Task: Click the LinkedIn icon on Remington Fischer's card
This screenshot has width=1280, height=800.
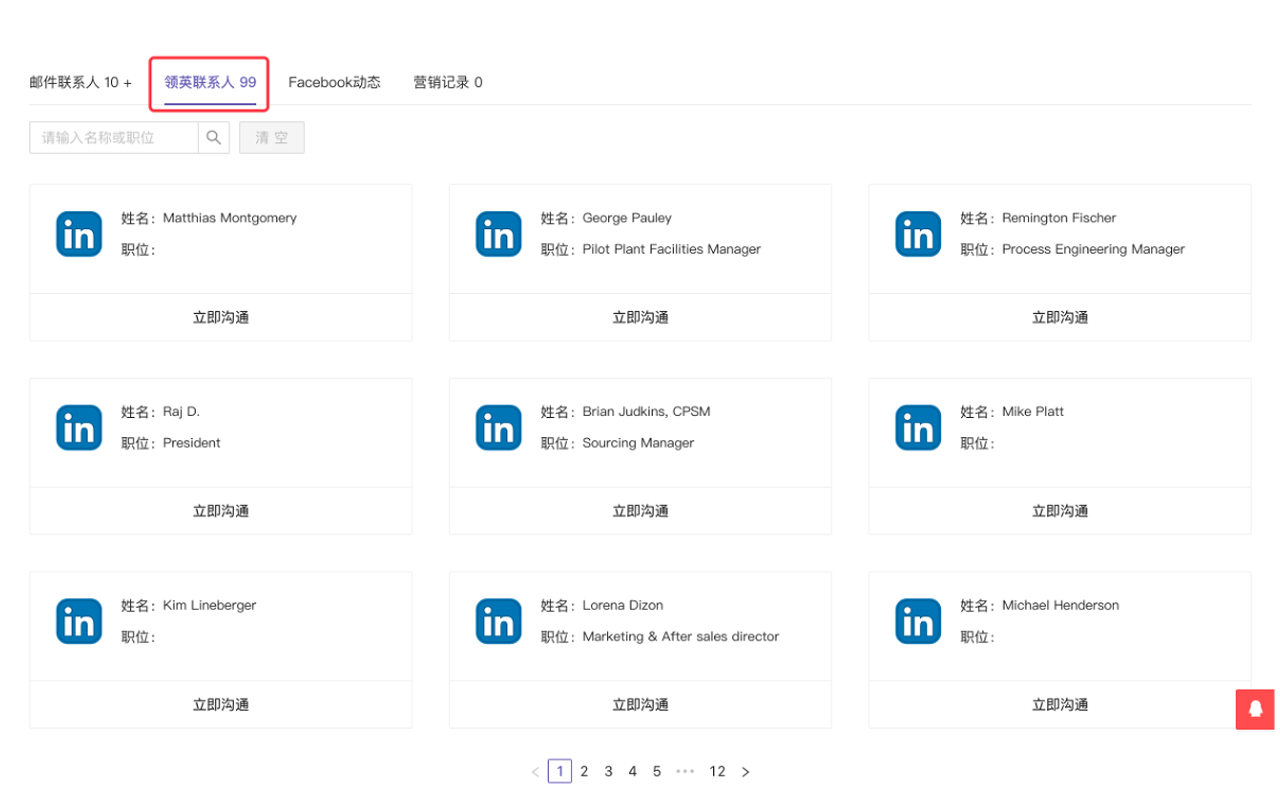Action: click(x=917, y=233)
